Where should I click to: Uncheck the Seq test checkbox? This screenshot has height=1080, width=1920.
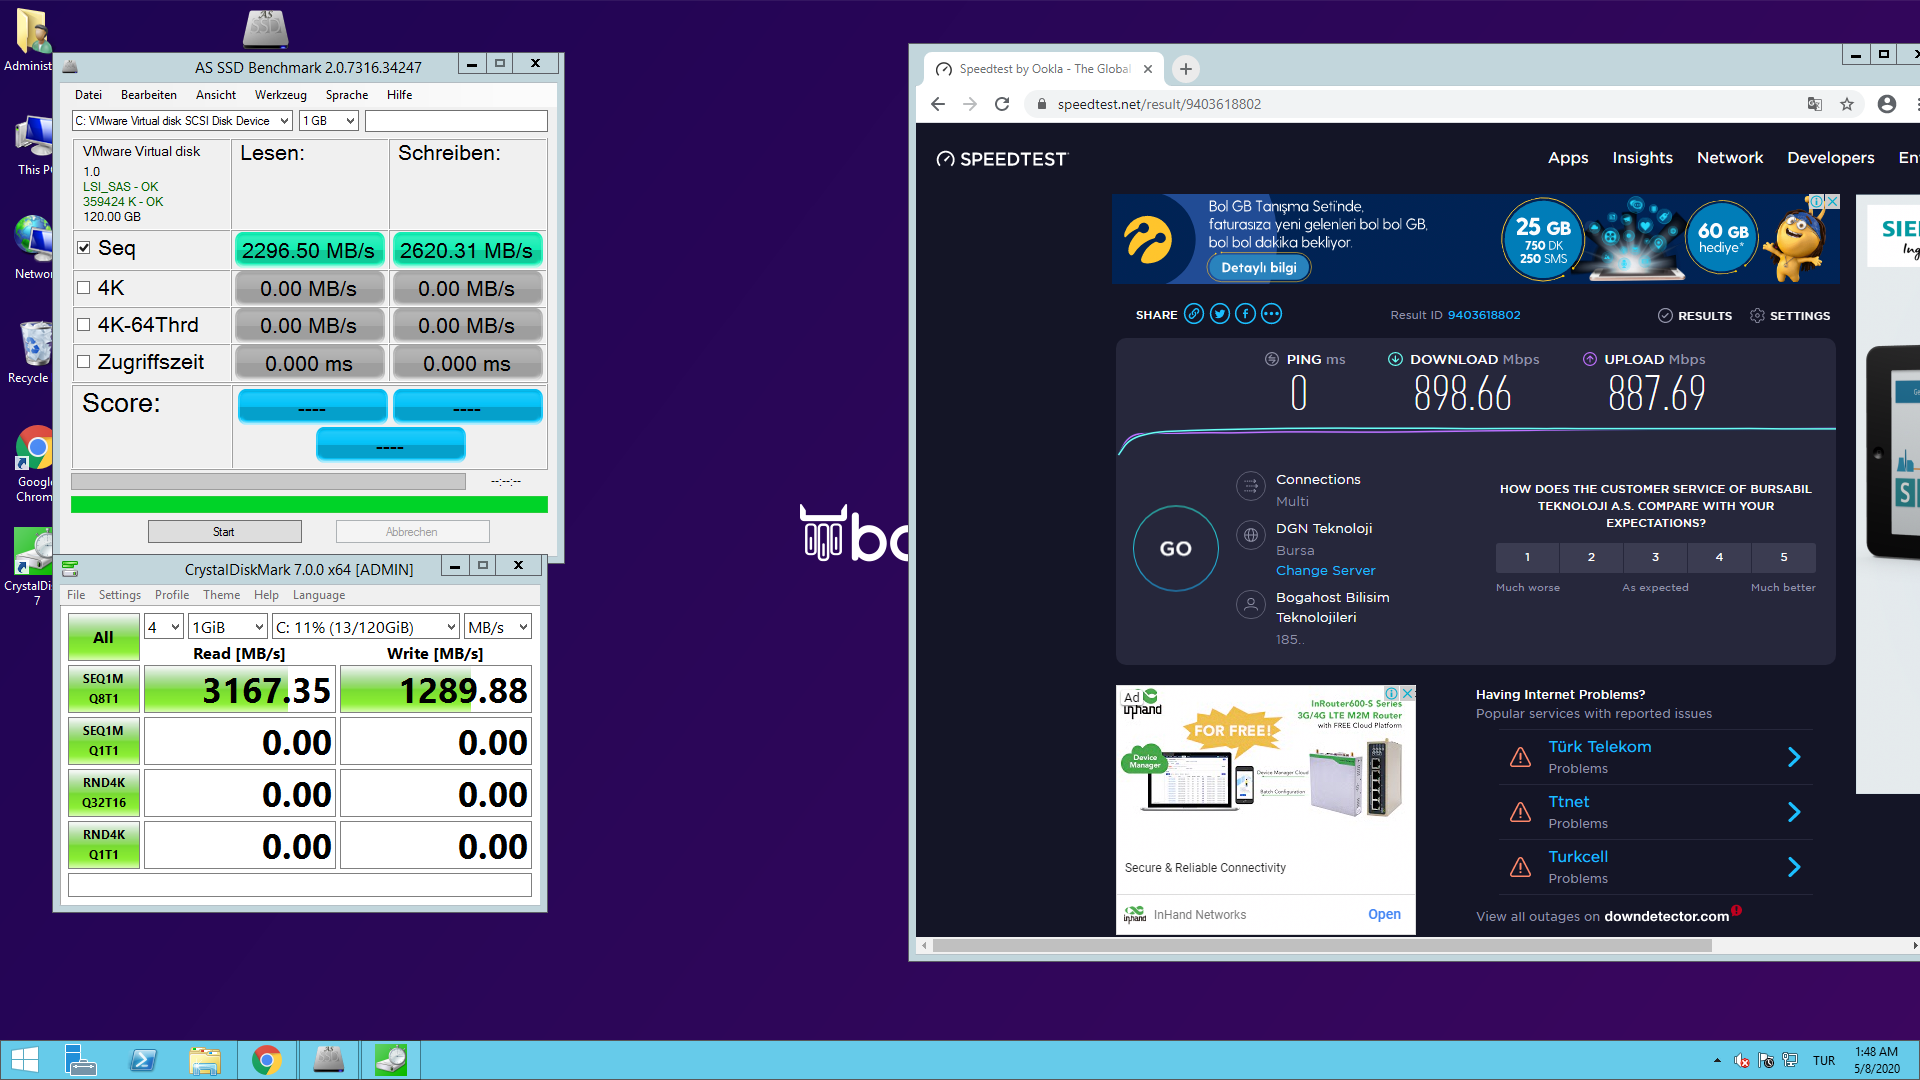[84, 248]
